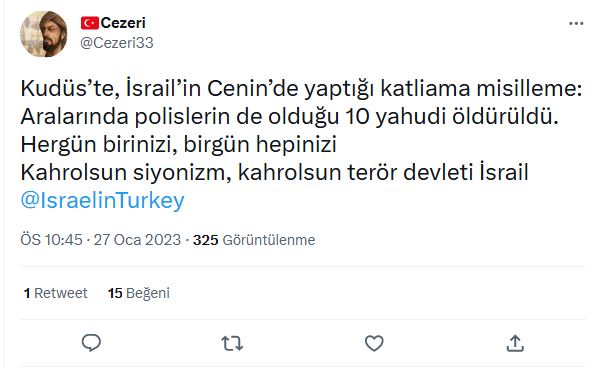Follow the @IsraelinTurkey mention link

click(x=102, y=200)
